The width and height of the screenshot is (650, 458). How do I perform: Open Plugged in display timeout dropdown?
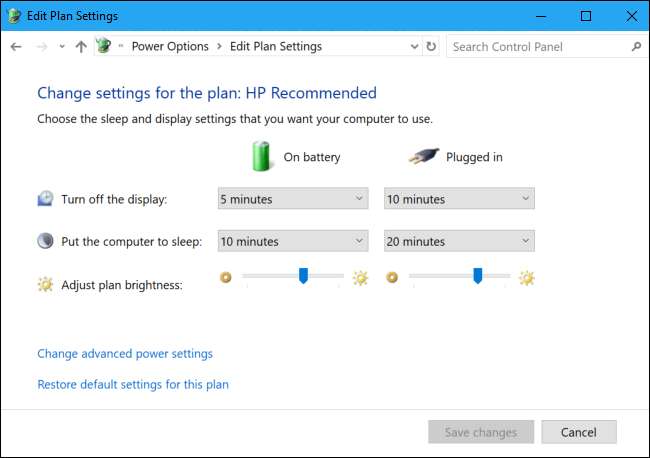[x=459, y=199]
